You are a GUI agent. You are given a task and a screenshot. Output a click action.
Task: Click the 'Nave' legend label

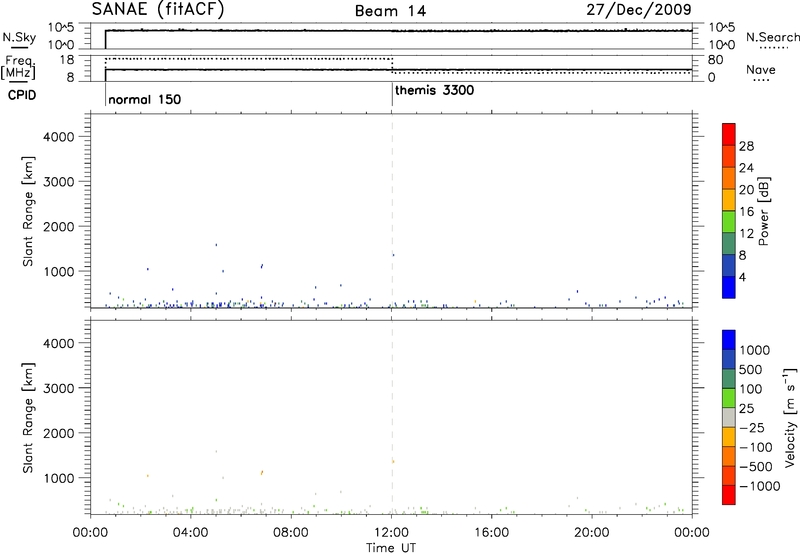pos(761,69)
